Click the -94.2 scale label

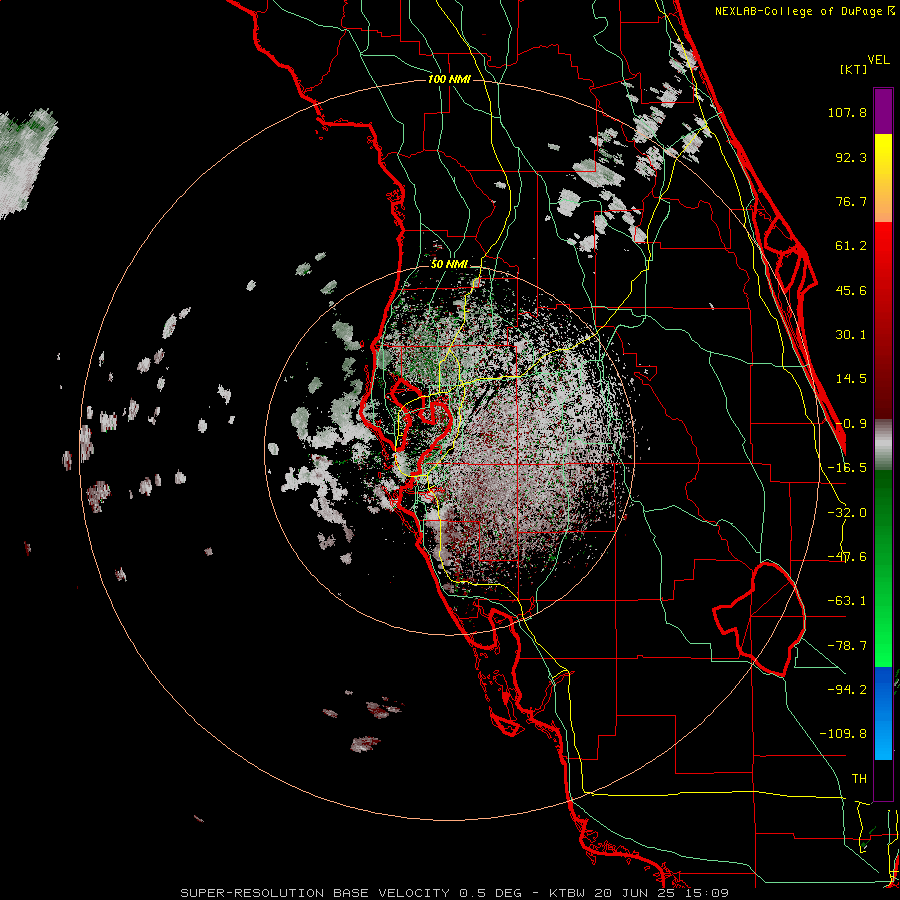click(847, 689)
